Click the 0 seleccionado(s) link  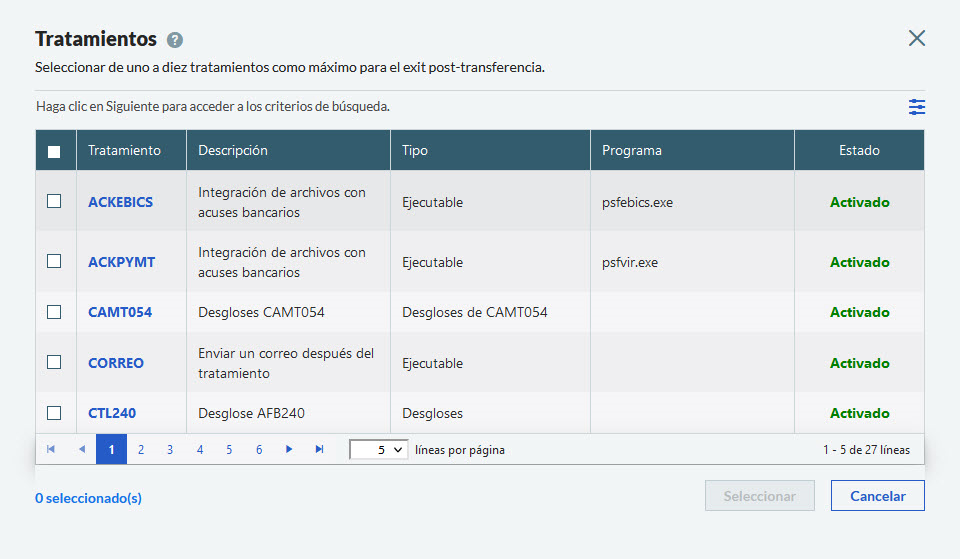tap(88, 498)
